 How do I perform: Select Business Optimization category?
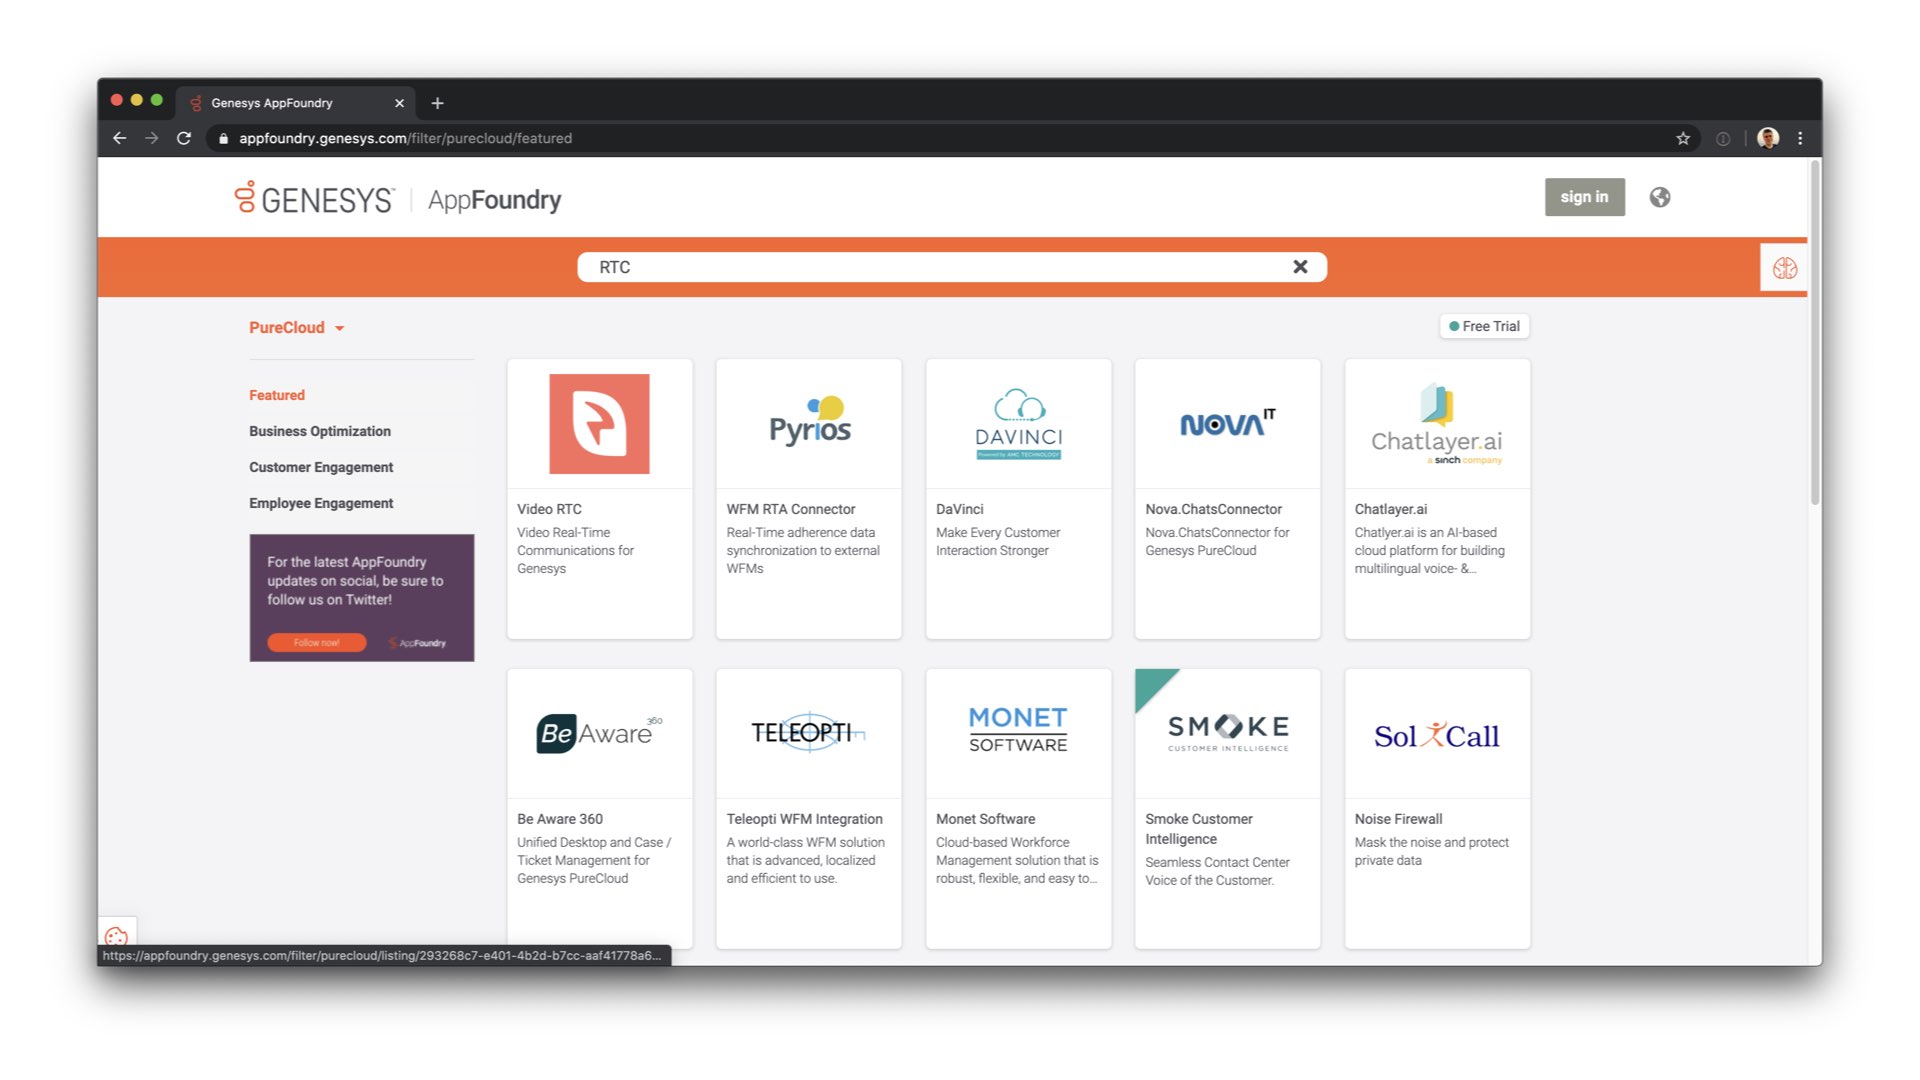point(320,431)
